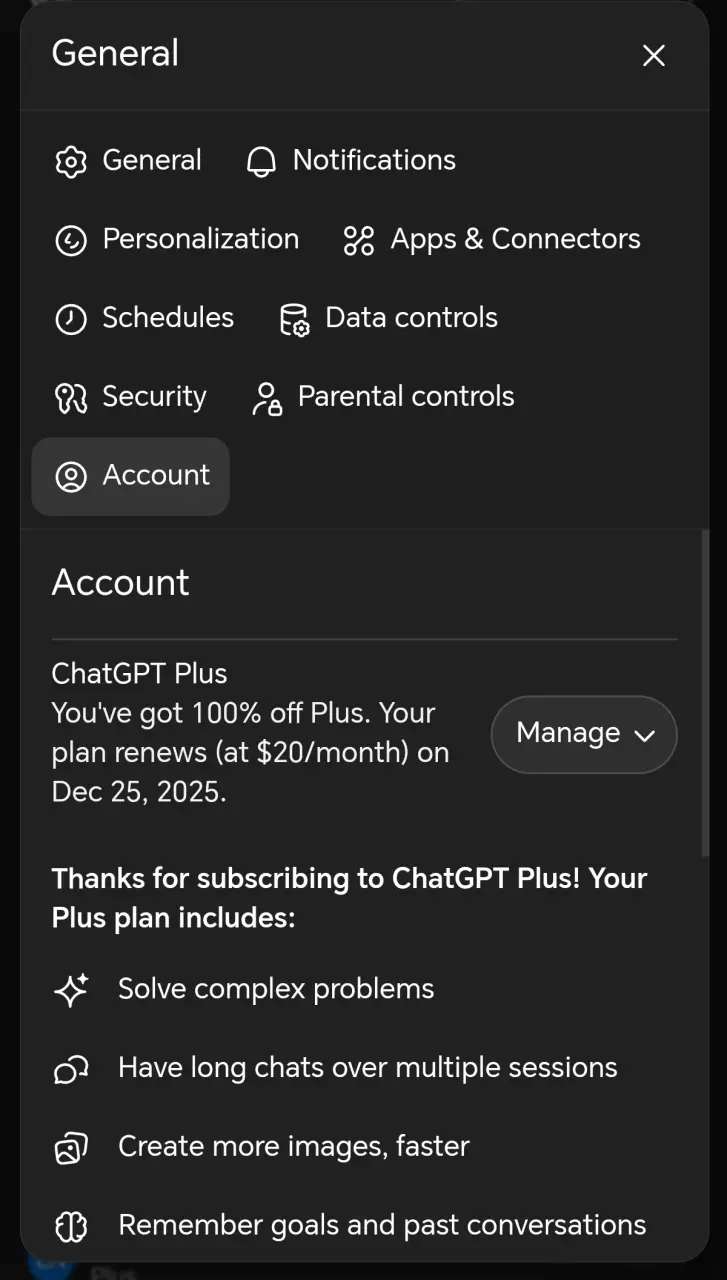
Task: Click the Create more images icon
Action: coord(71,1147)
